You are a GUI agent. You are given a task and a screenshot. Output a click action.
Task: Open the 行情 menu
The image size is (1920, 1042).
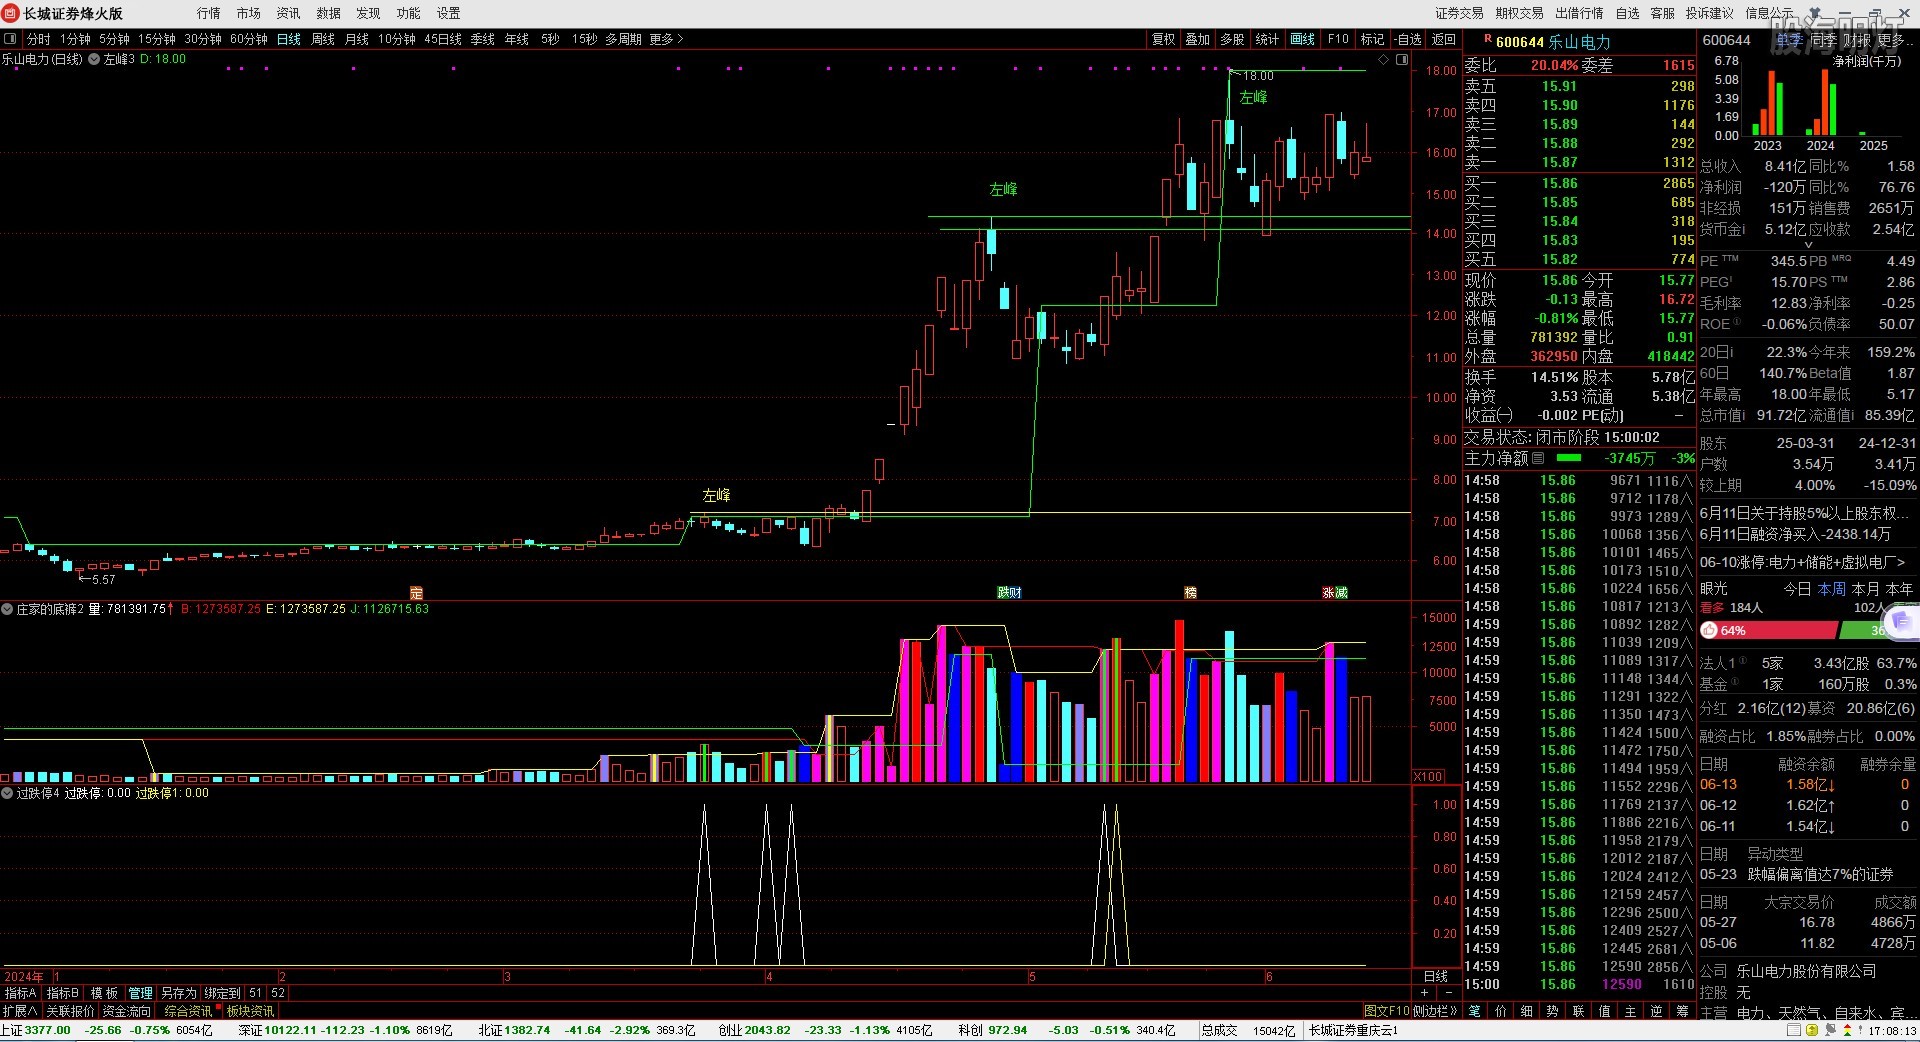pos(209,13)
